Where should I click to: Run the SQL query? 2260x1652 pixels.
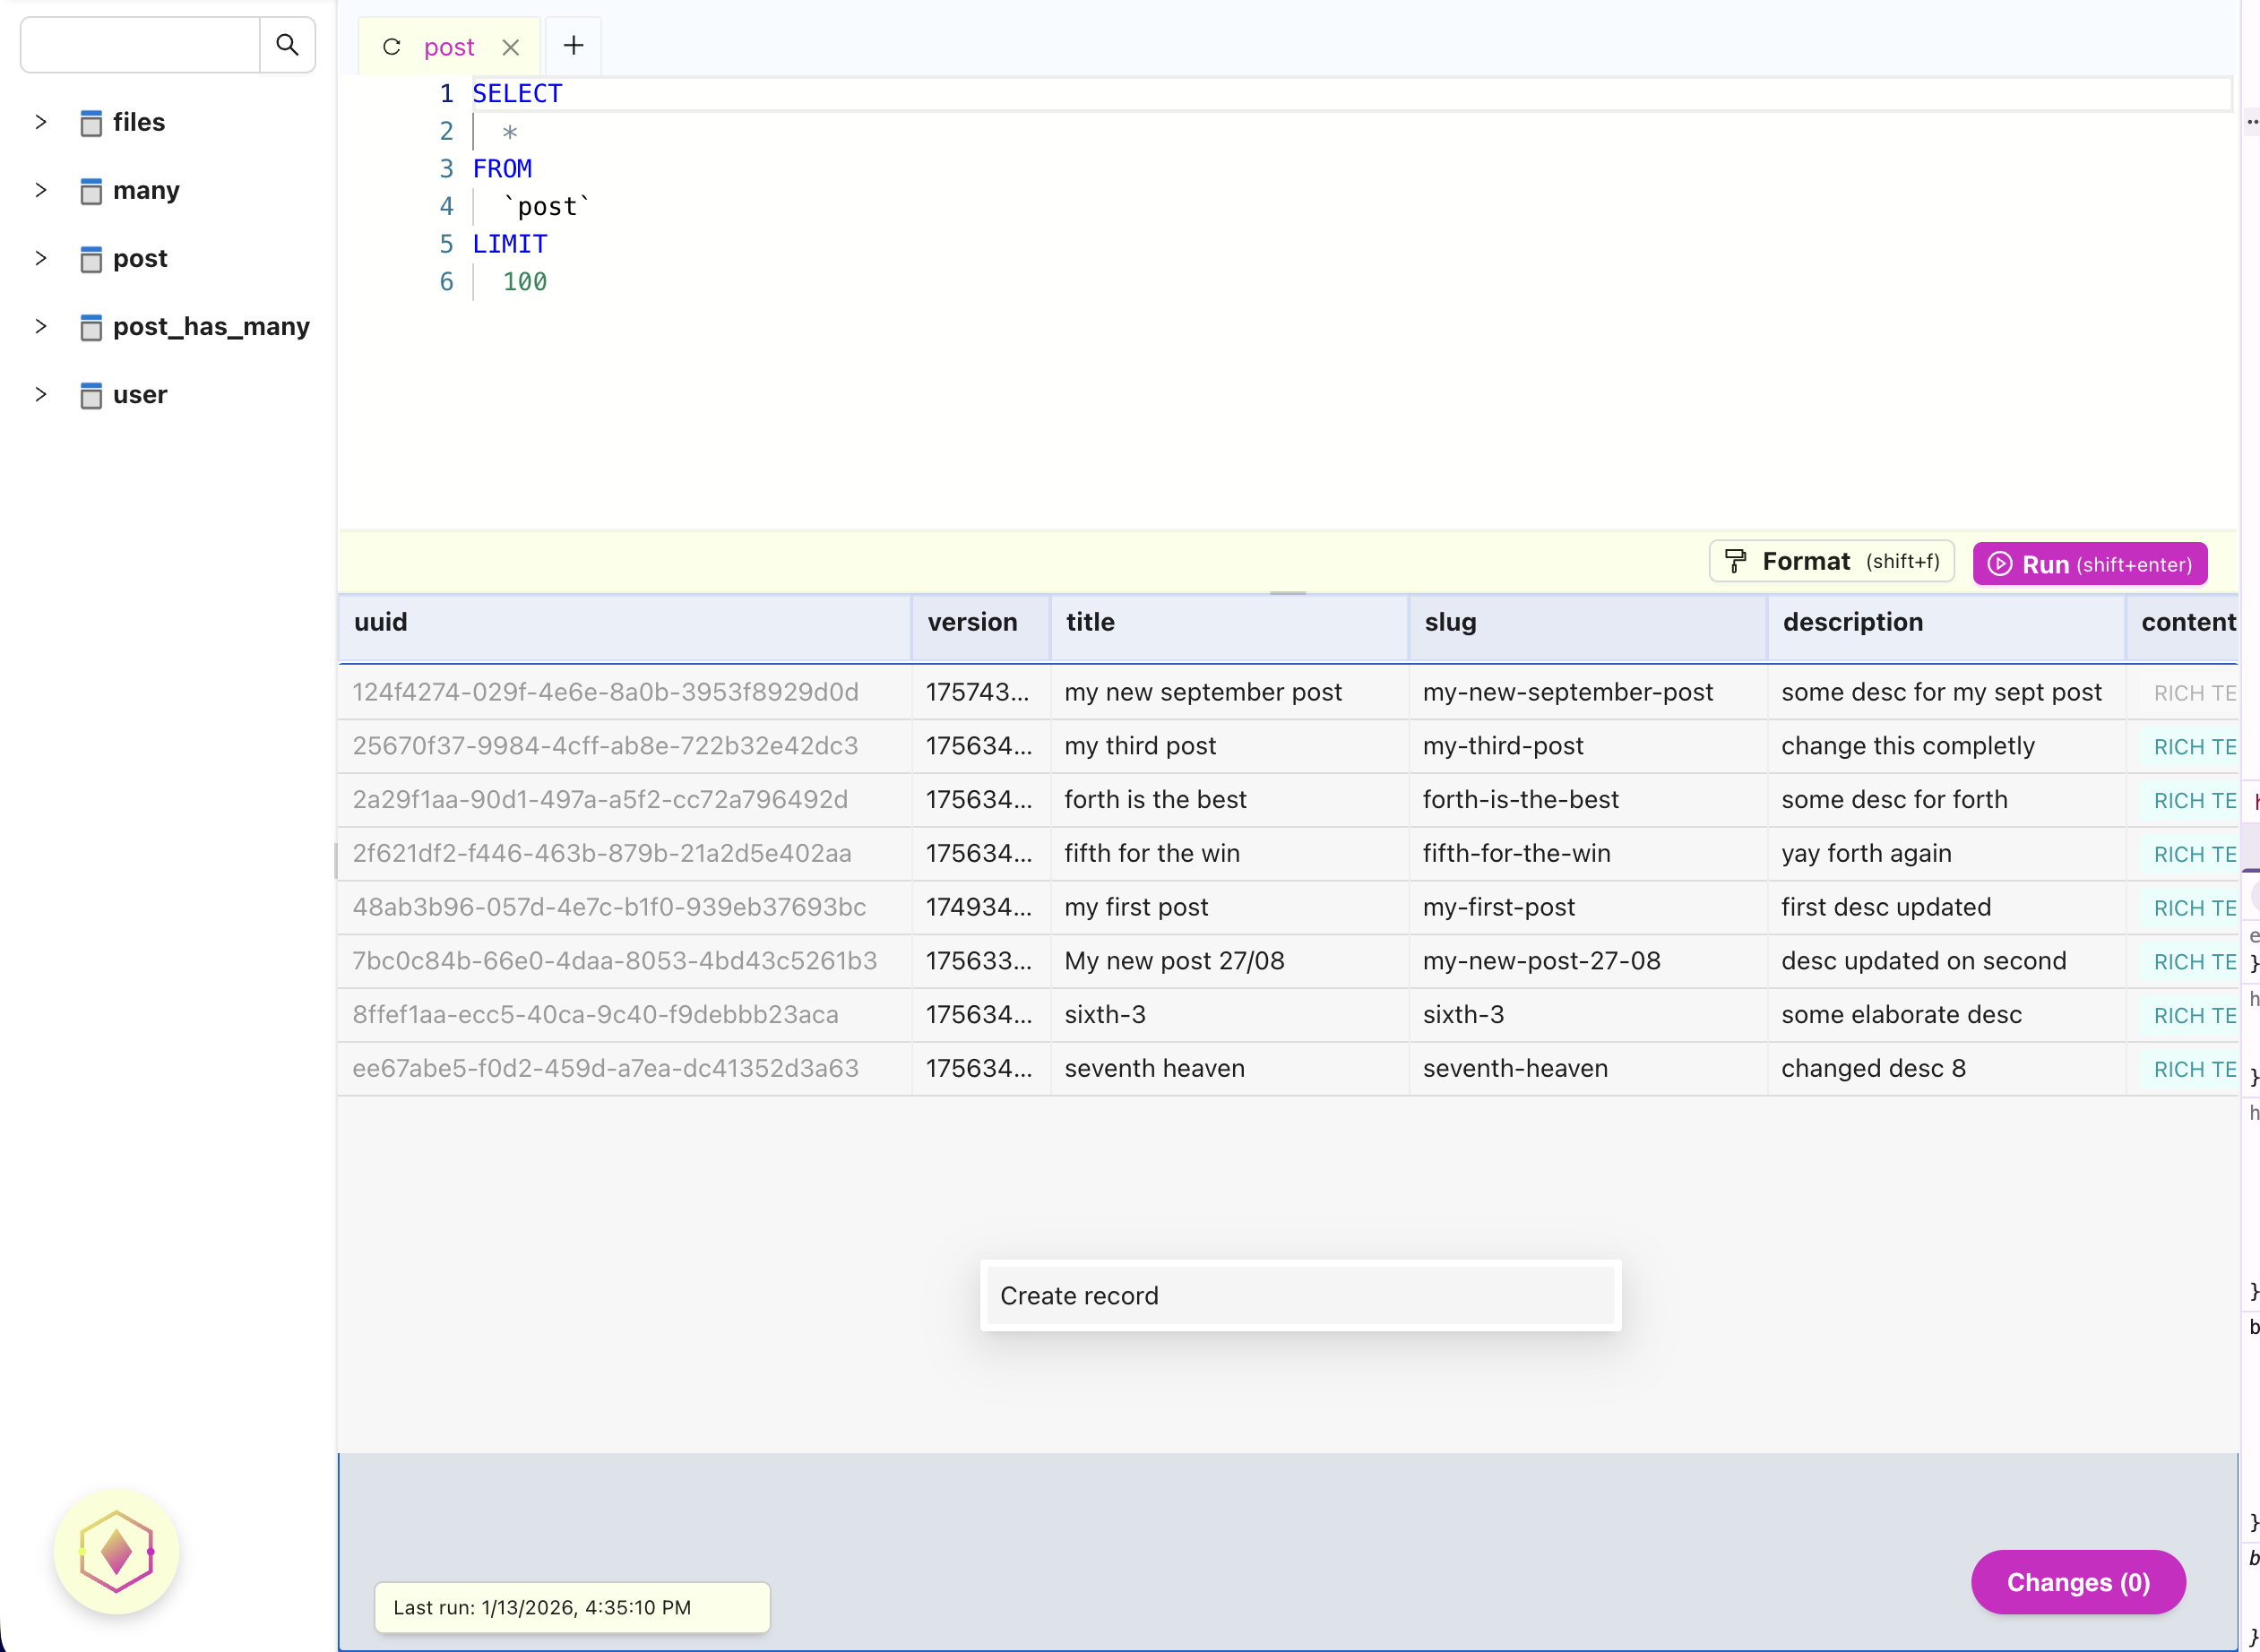click(x=2089, y=564)
